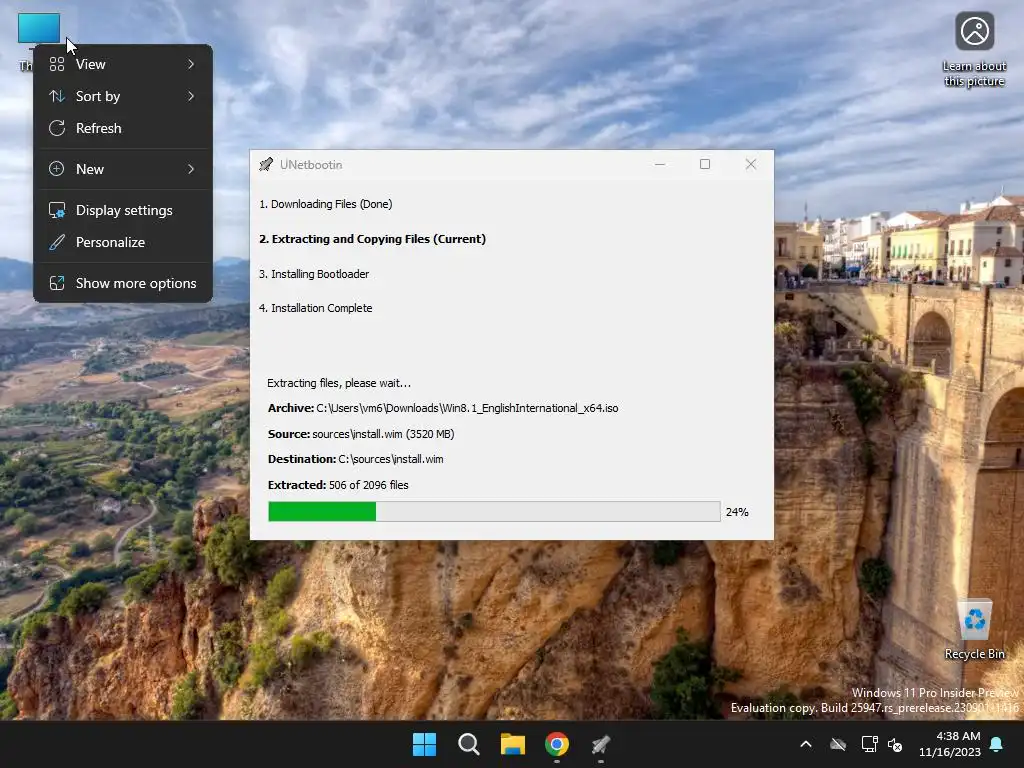1024x768 pixels.
Task: Switch to Google Chrome in taskbar
Action: [557, 744]
